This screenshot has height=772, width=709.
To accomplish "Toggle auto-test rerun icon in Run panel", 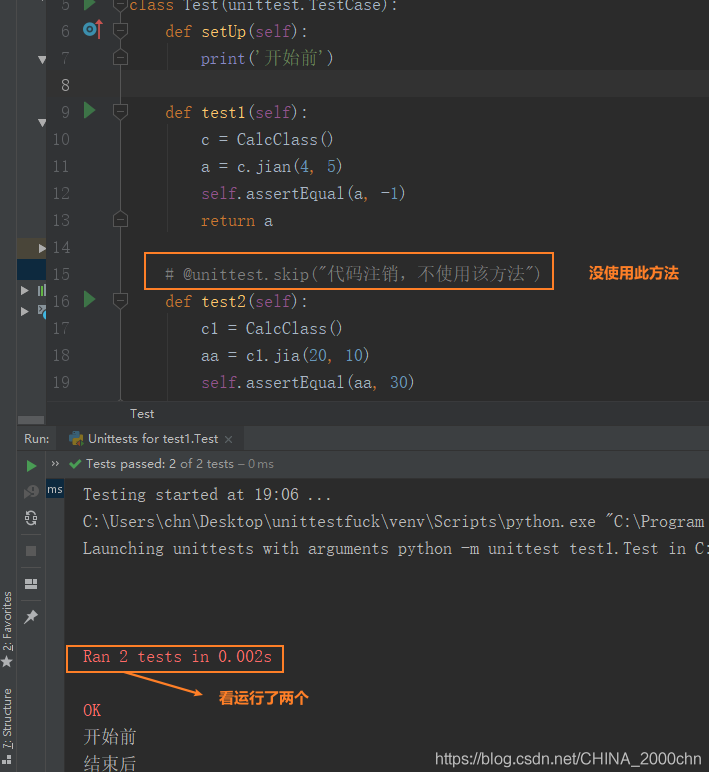I will click(x=31, y=518).
